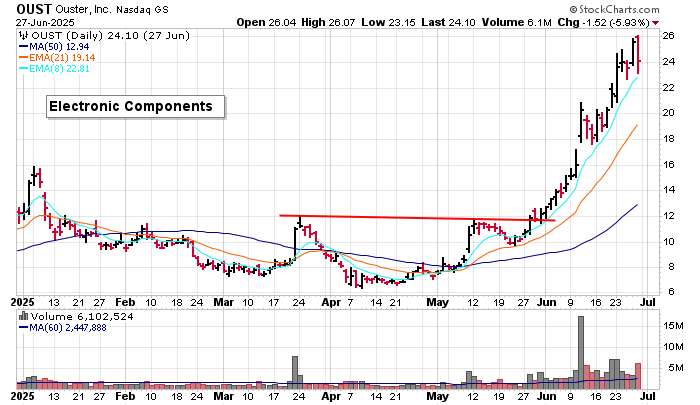Click the tallest volume bar in mid-June
The width and height of the screenshot is (700, 405).
pyautogui.click(x=581, y=353)
